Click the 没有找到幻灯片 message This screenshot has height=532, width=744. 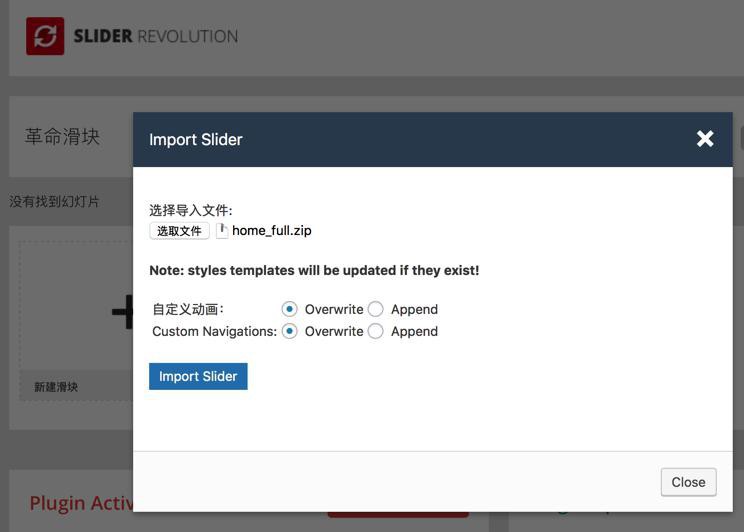tap(54, 201)
